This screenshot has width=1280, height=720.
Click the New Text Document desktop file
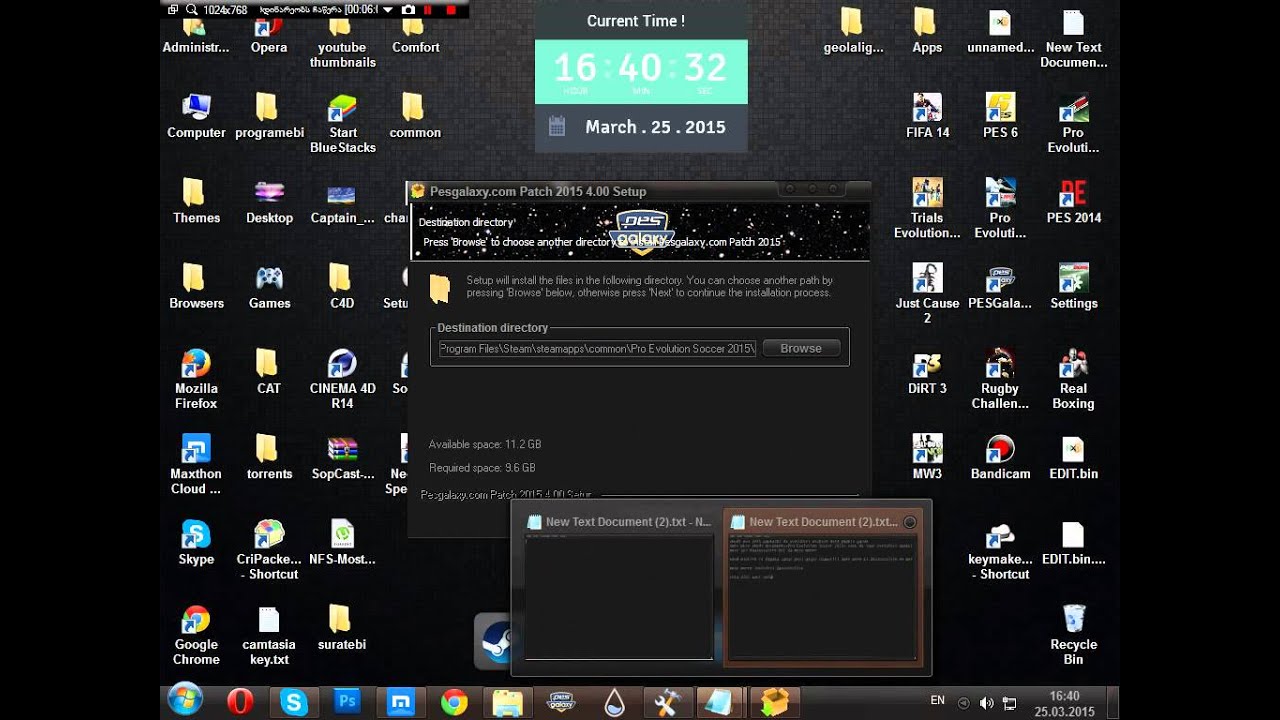(x=1073, y=38)
